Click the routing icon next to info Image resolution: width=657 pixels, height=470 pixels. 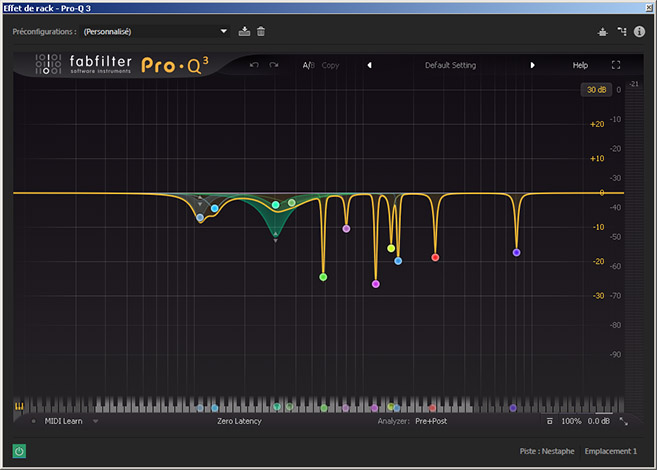[x=622, y=31]
